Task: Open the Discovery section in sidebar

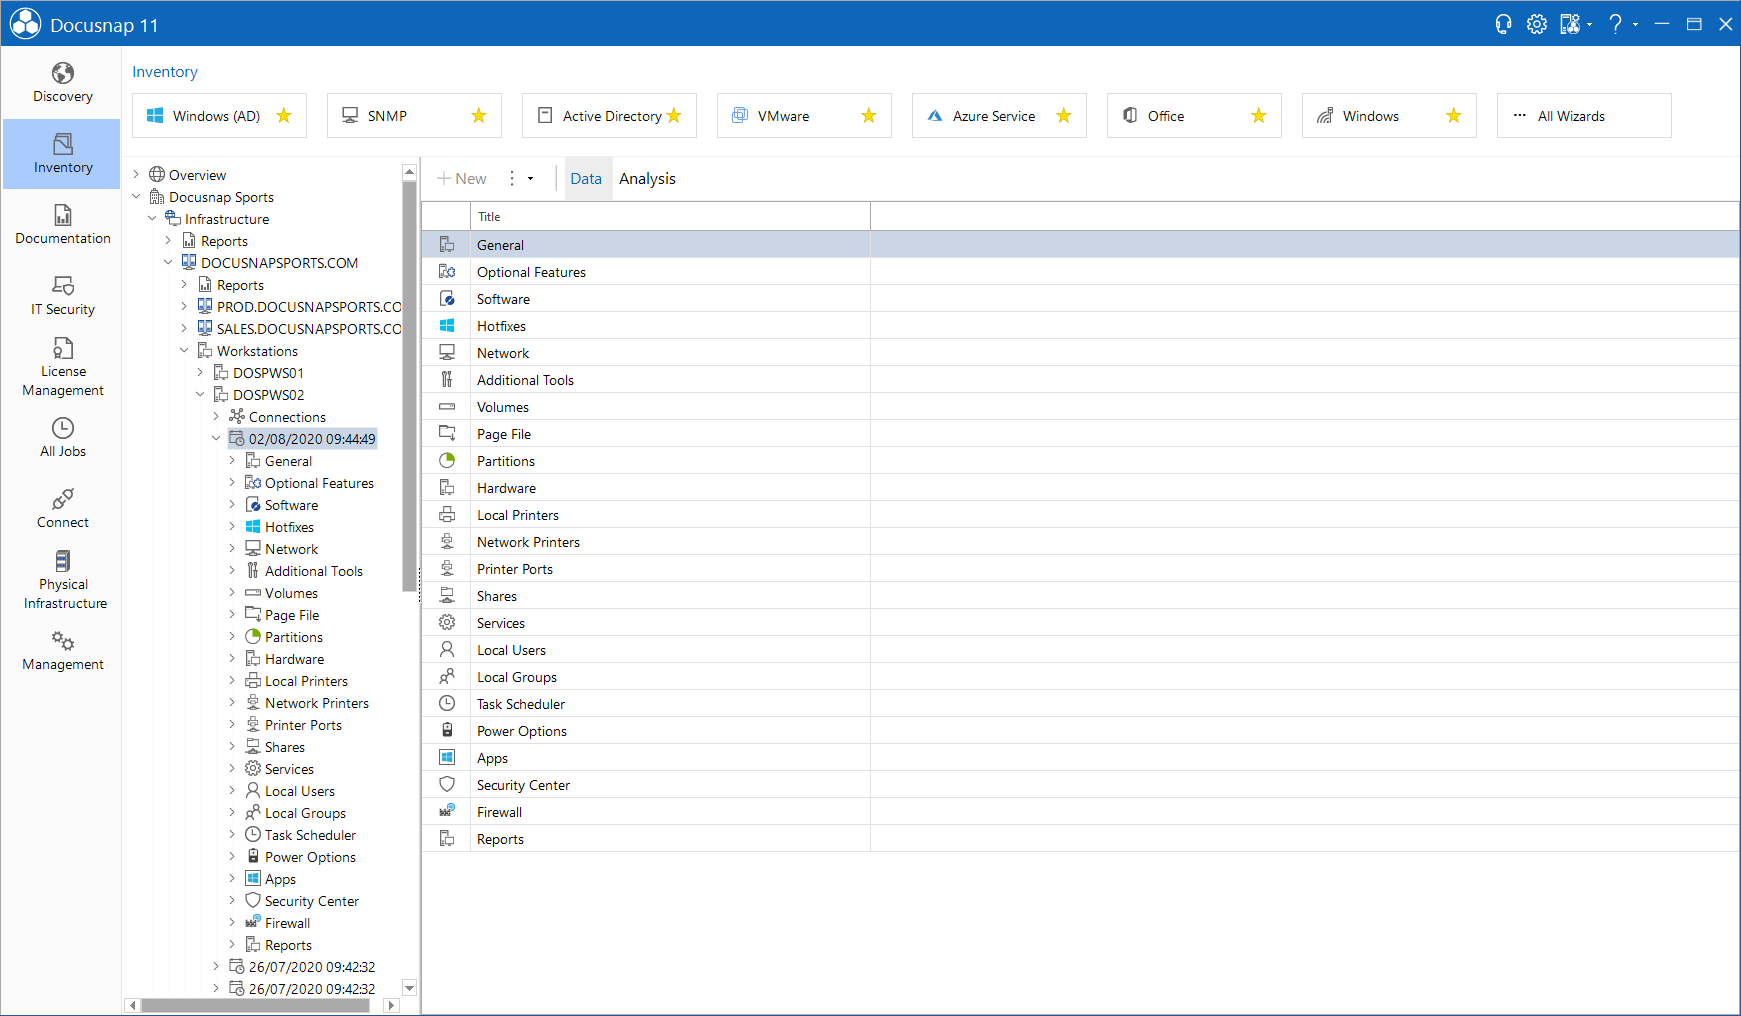Action: [x=62, y=83]
